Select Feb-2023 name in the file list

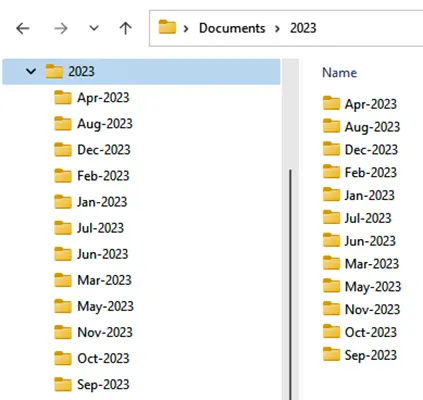pyautogui.click(x=371, y=172)
